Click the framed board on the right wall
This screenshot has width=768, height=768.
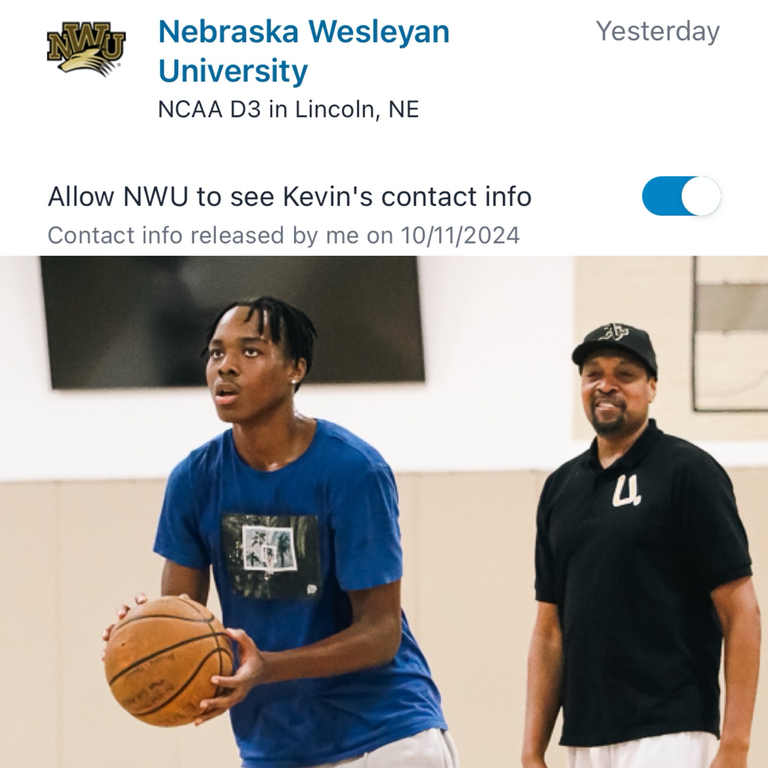click(x=730, y=333)
